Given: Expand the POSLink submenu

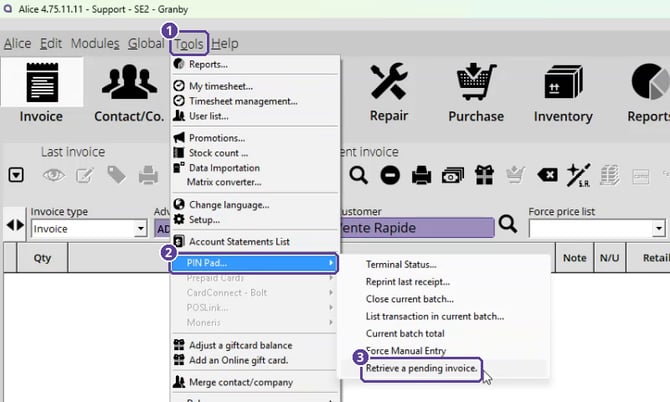Looking at the screenshot, I should point(255,308).
